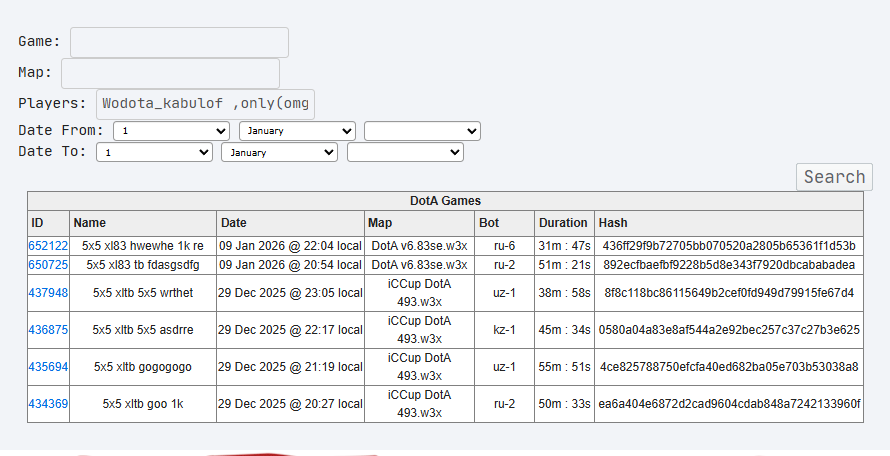Screen dimensions: 890x456
Task: Open game ID 434369 link
Action: pyautogui.click(x=48, y=404)
